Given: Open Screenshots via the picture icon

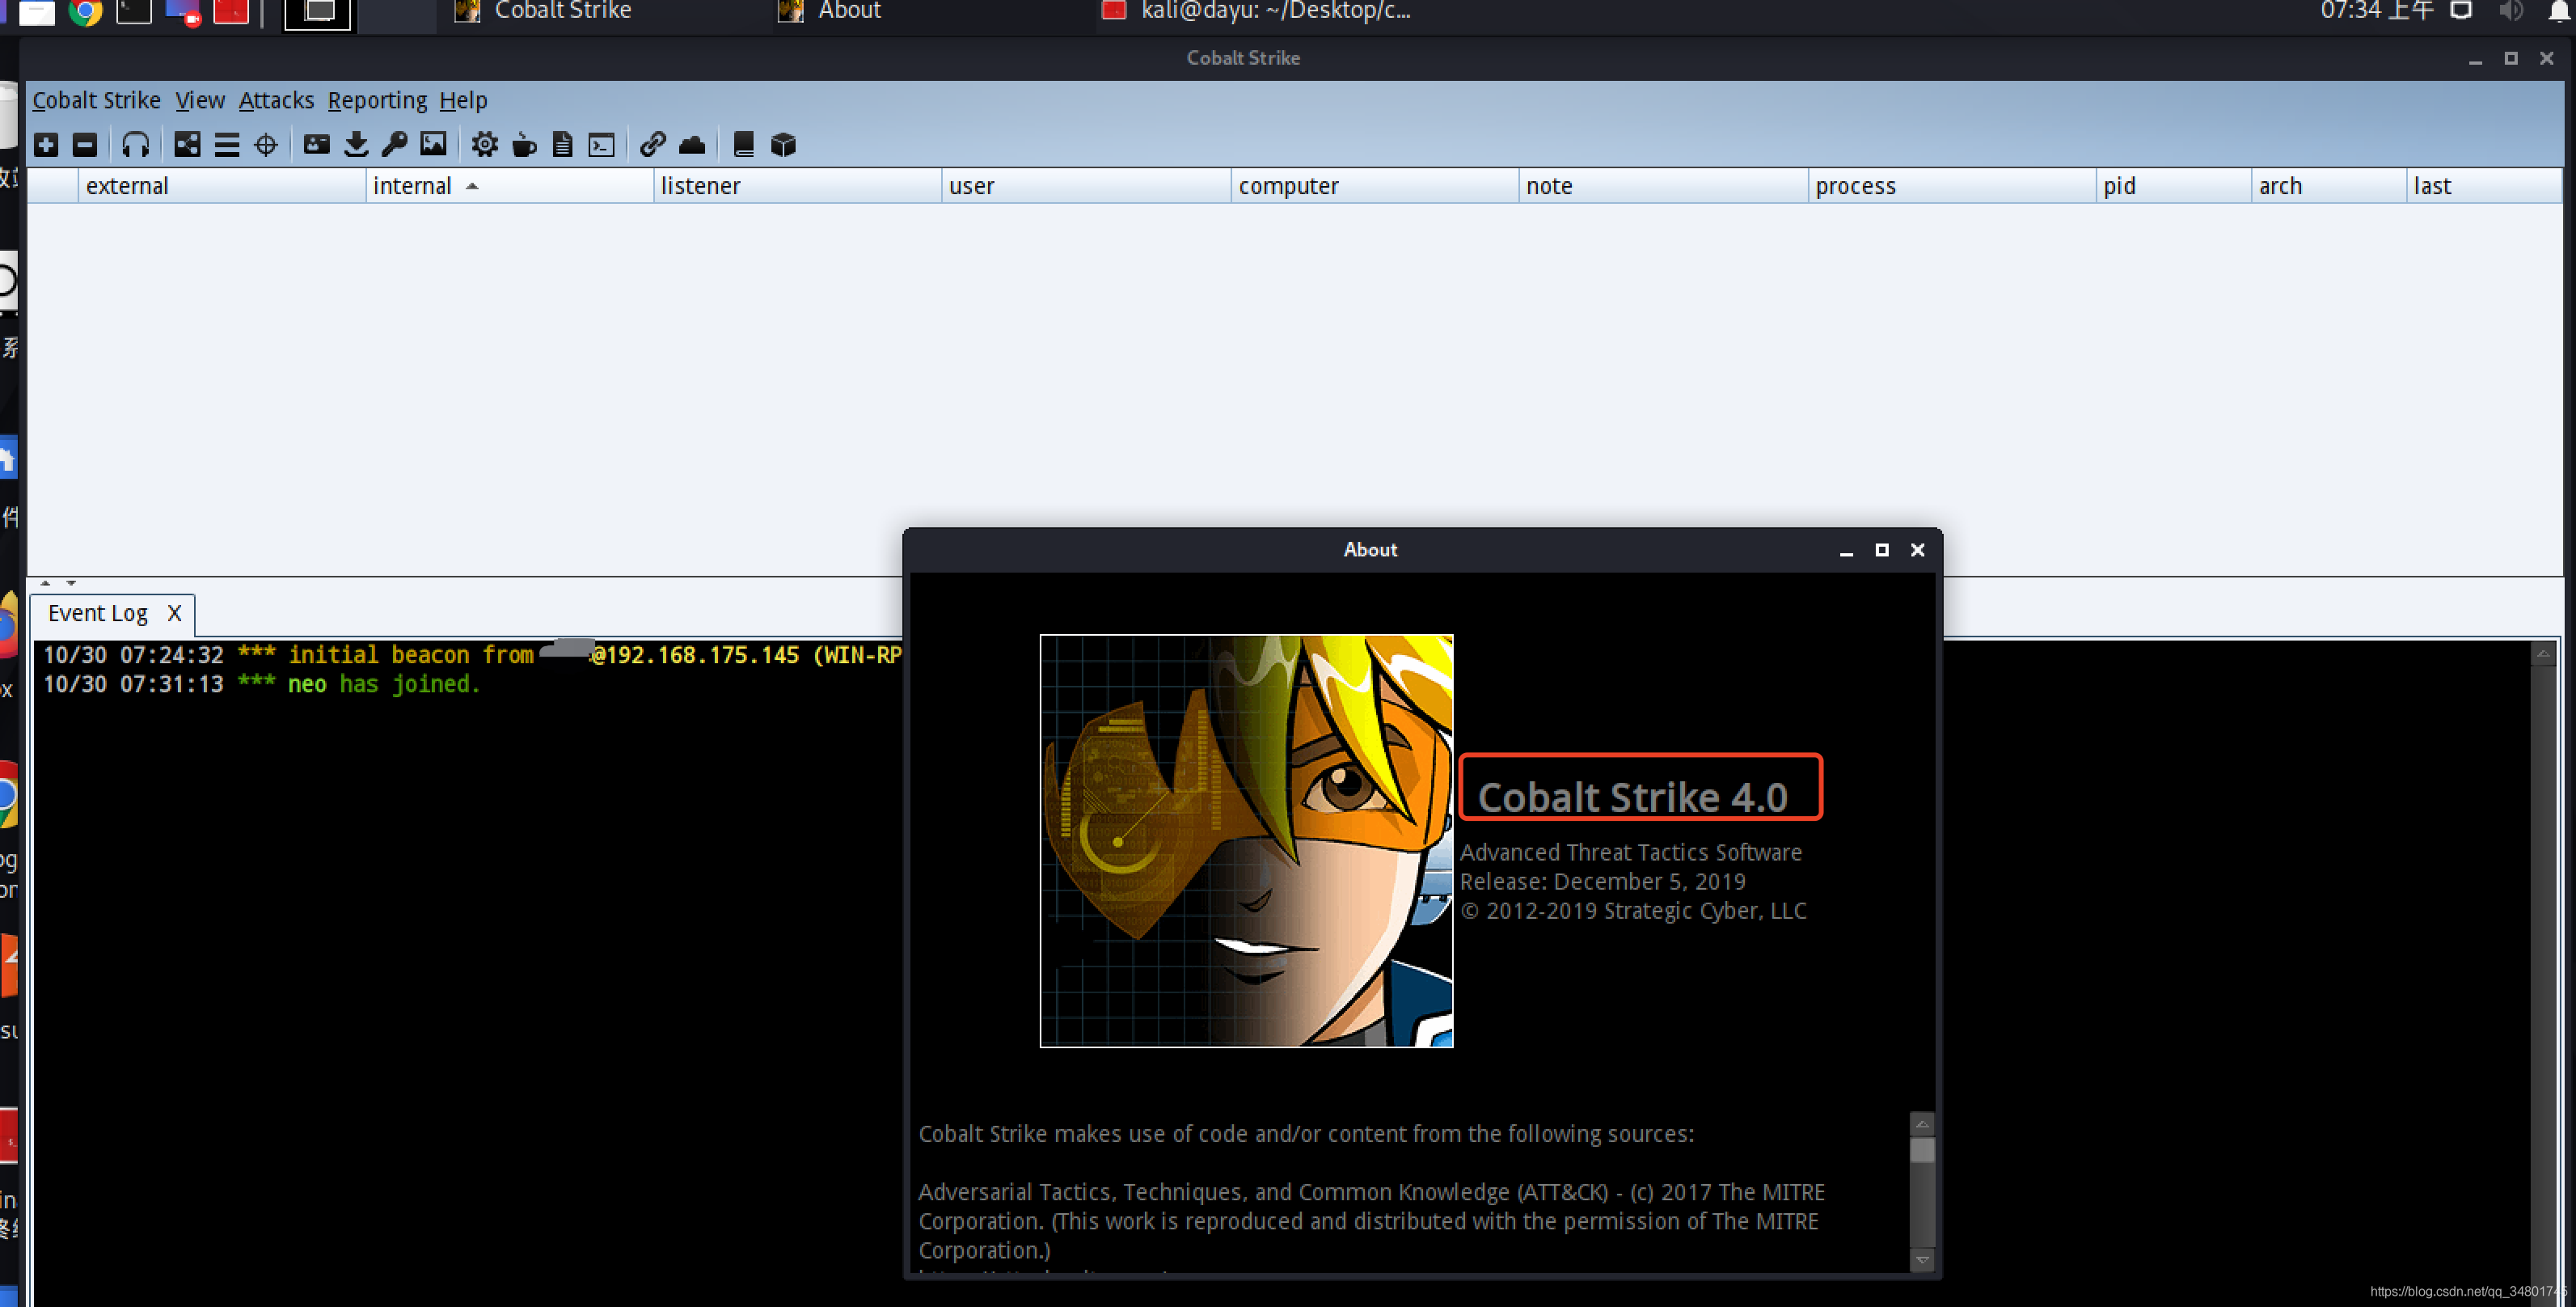Looking at the screenshot, I should coord(433,145).
